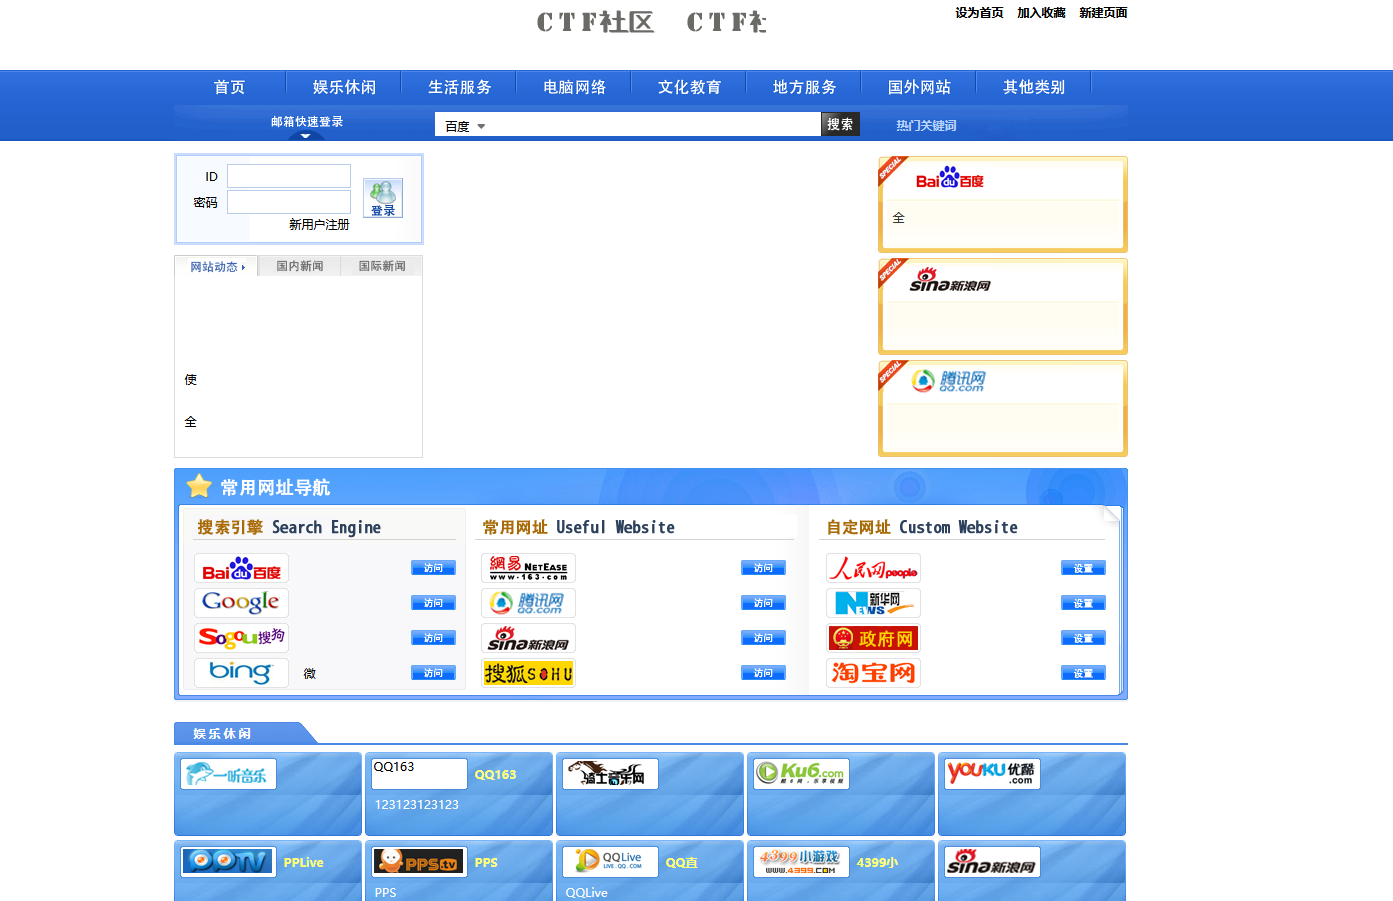Click 访问 button for Sohu row
Screen dimensions: 1393x901
pyautogui.click(x=763, y=673)
